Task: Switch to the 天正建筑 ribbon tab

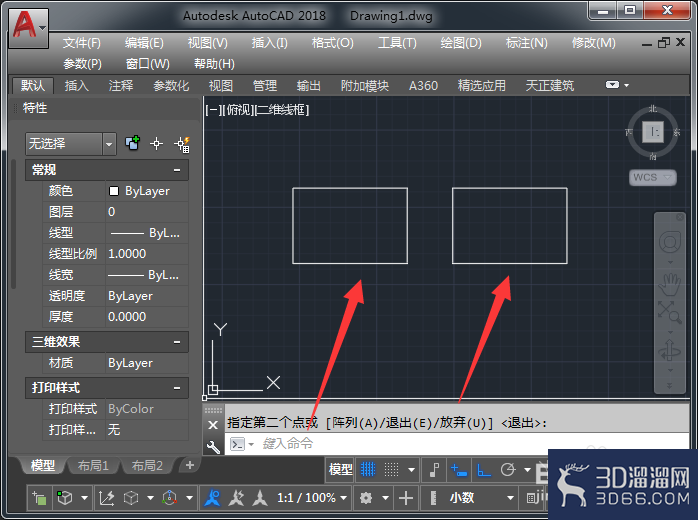Action: click(x=550, y=85)
